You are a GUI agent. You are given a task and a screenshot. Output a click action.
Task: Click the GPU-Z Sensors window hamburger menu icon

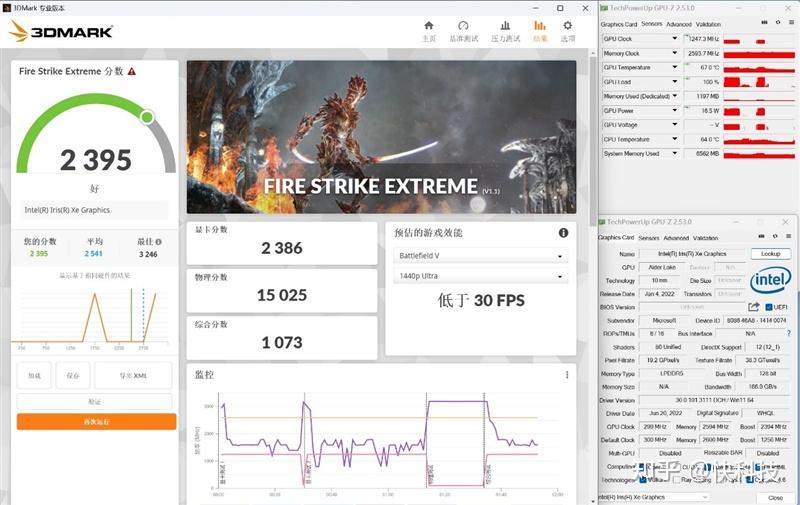pos(789,24)
